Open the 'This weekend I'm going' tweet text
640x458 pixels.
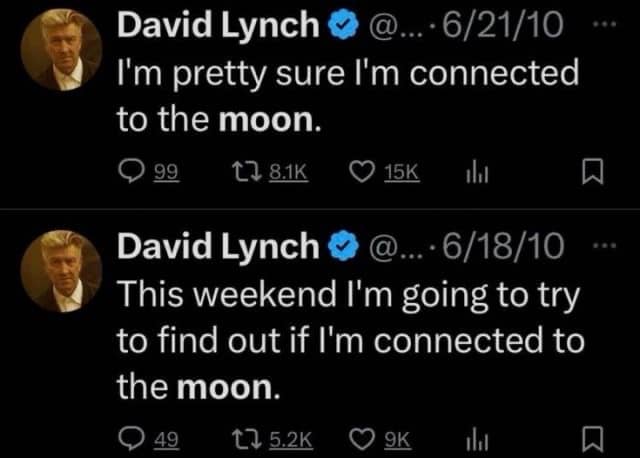[351, 340]
